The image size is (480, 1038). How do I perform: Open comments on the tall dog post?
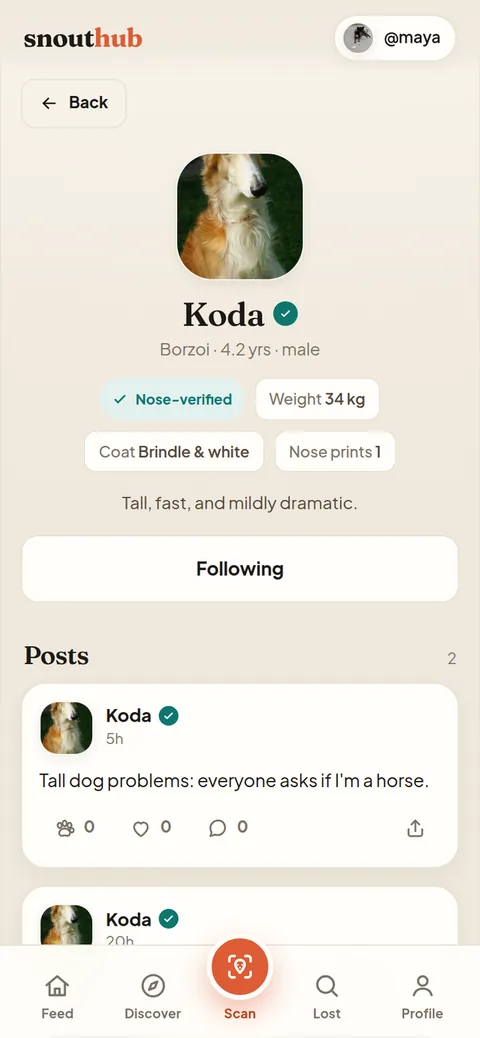(x=217, y=829)
